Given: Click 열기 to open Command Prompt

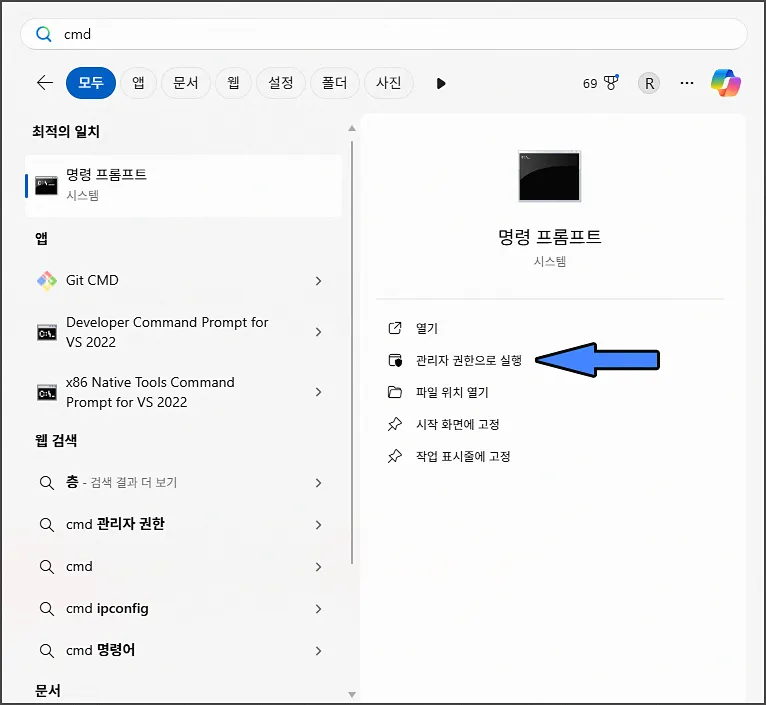Looking at the screenshot, I should point(426,328).
